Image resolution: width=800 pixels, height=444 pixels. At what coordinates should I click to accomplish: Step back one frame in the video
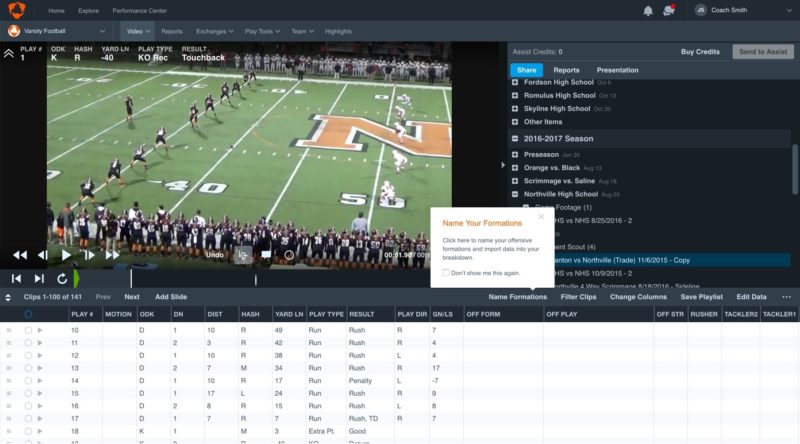pos(43,255)
